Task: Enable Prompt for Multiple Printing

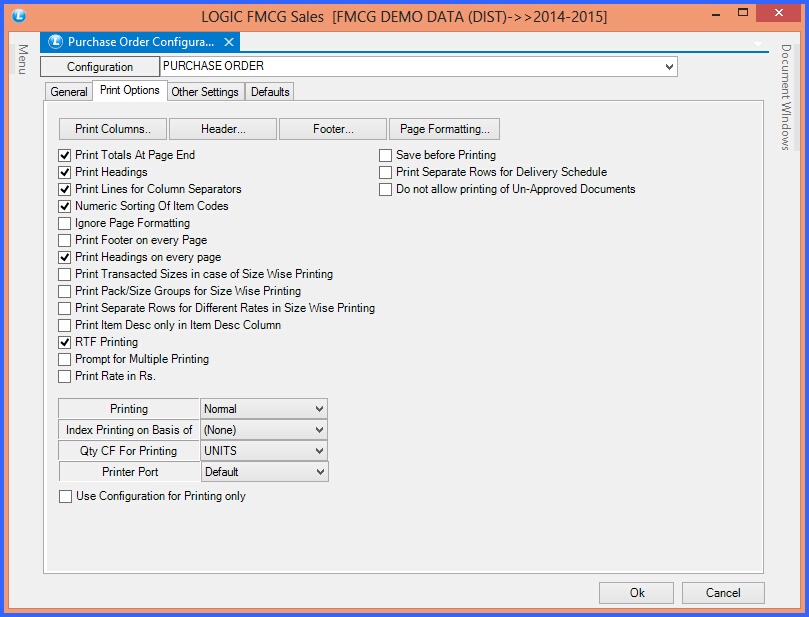Action: [64, 360]
